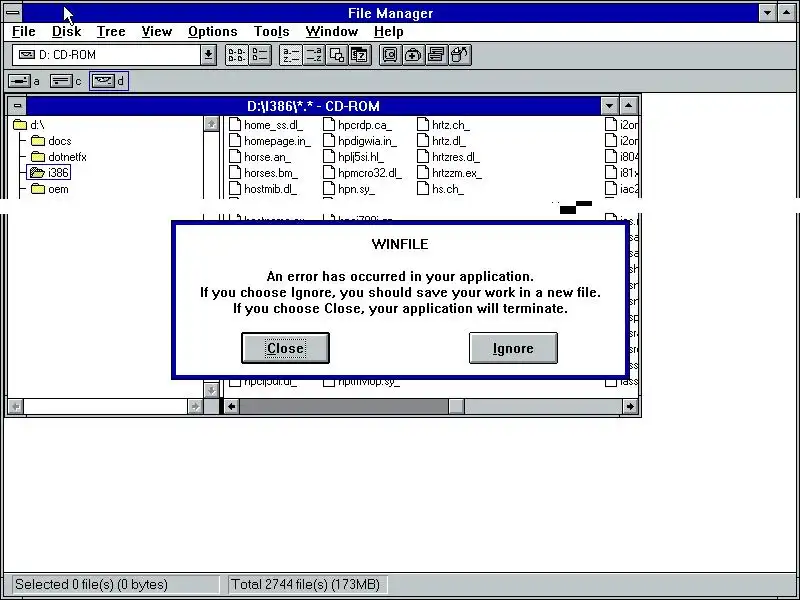Select file hplj5si.hl_

(354, 157)
